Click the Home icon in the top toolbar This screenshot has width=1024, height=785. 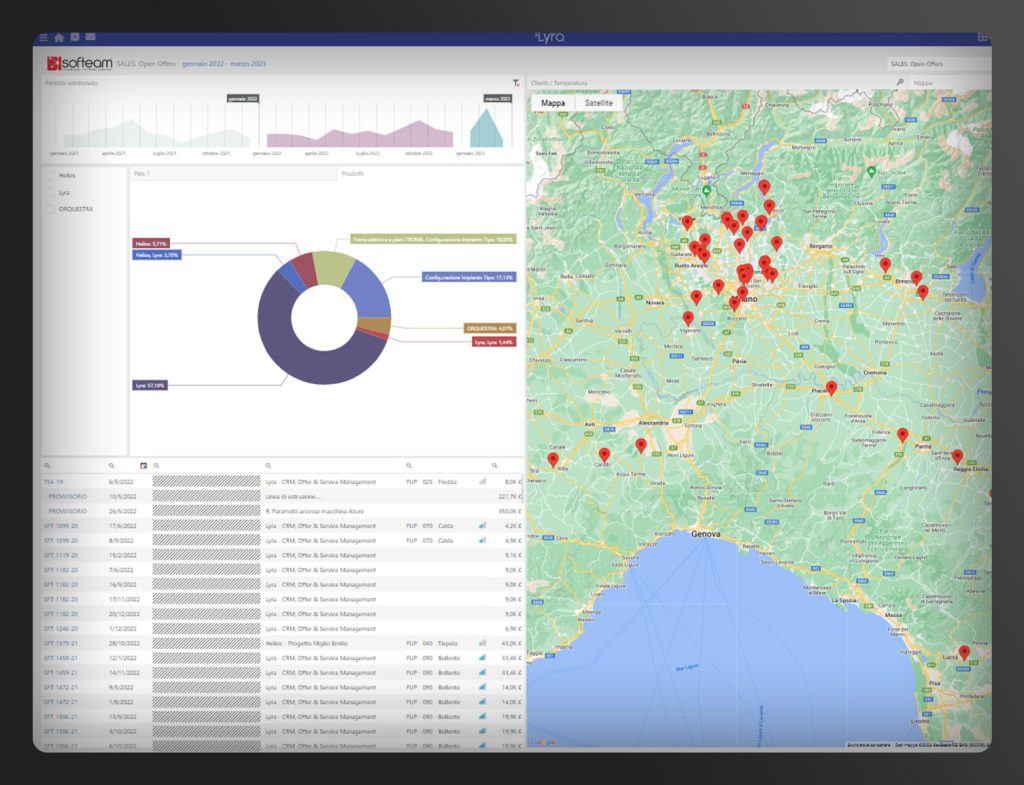[x=59, y=38]
